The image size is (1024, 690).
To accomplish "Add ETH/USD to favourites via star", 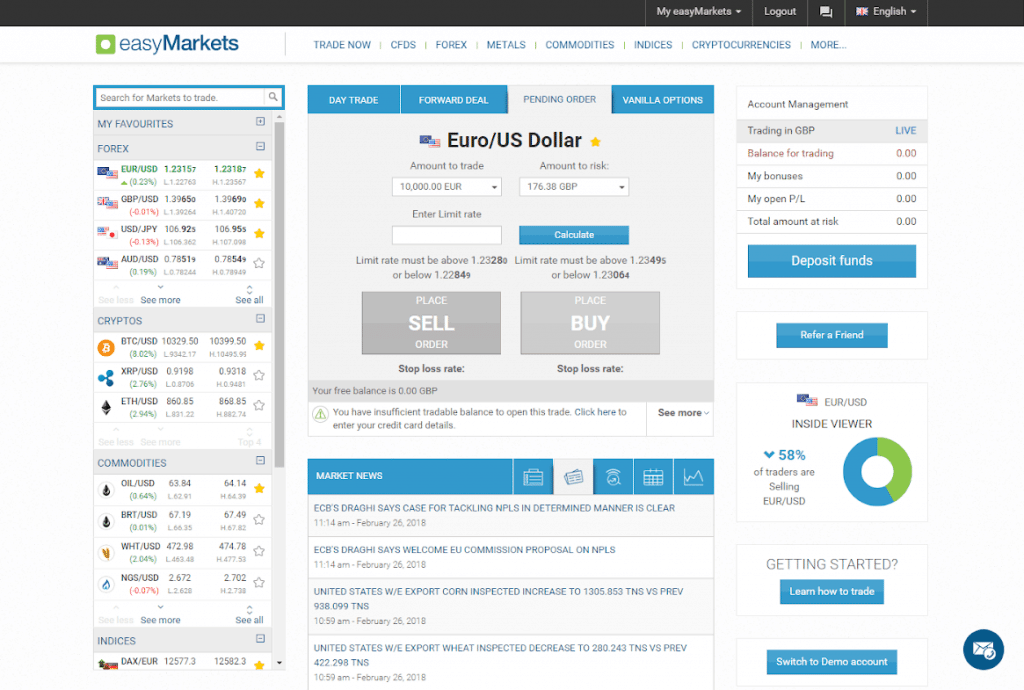I will [x=259, y=405].
